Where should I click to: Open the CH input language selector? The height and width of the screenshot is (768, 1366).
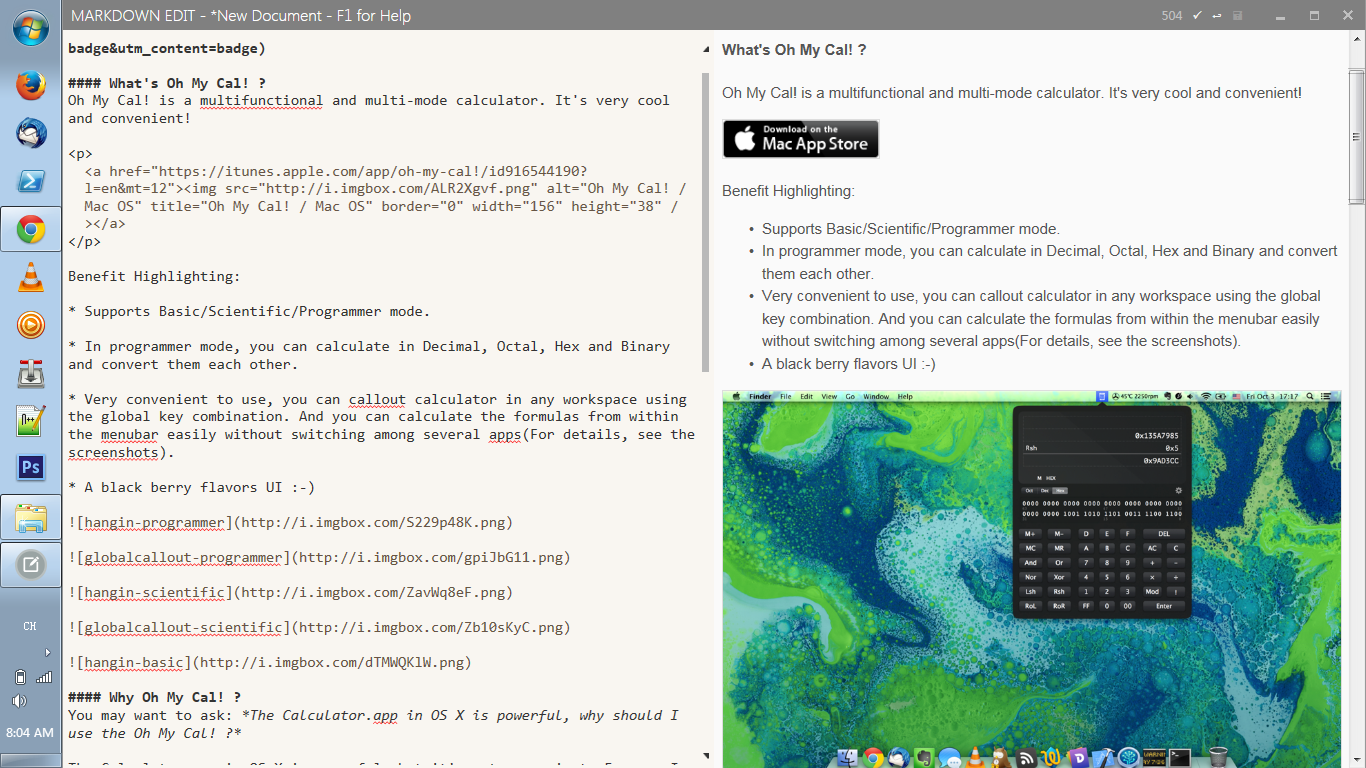[x=30, y=626]
